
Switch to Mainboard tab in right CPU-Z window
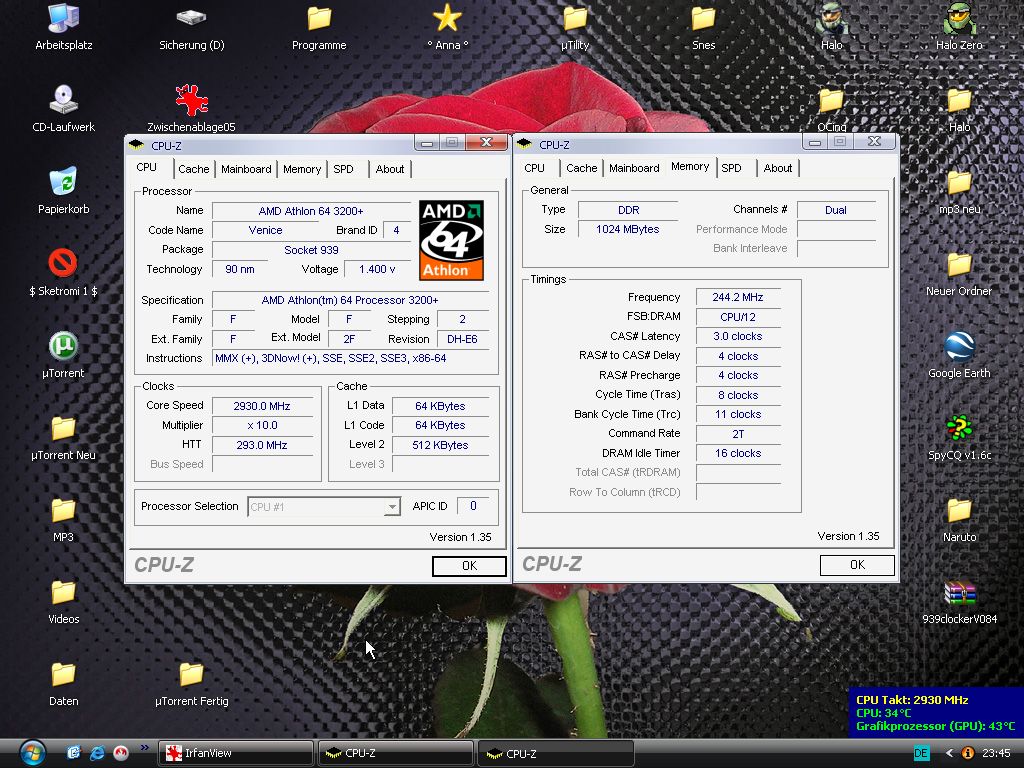tap(634, 168)
